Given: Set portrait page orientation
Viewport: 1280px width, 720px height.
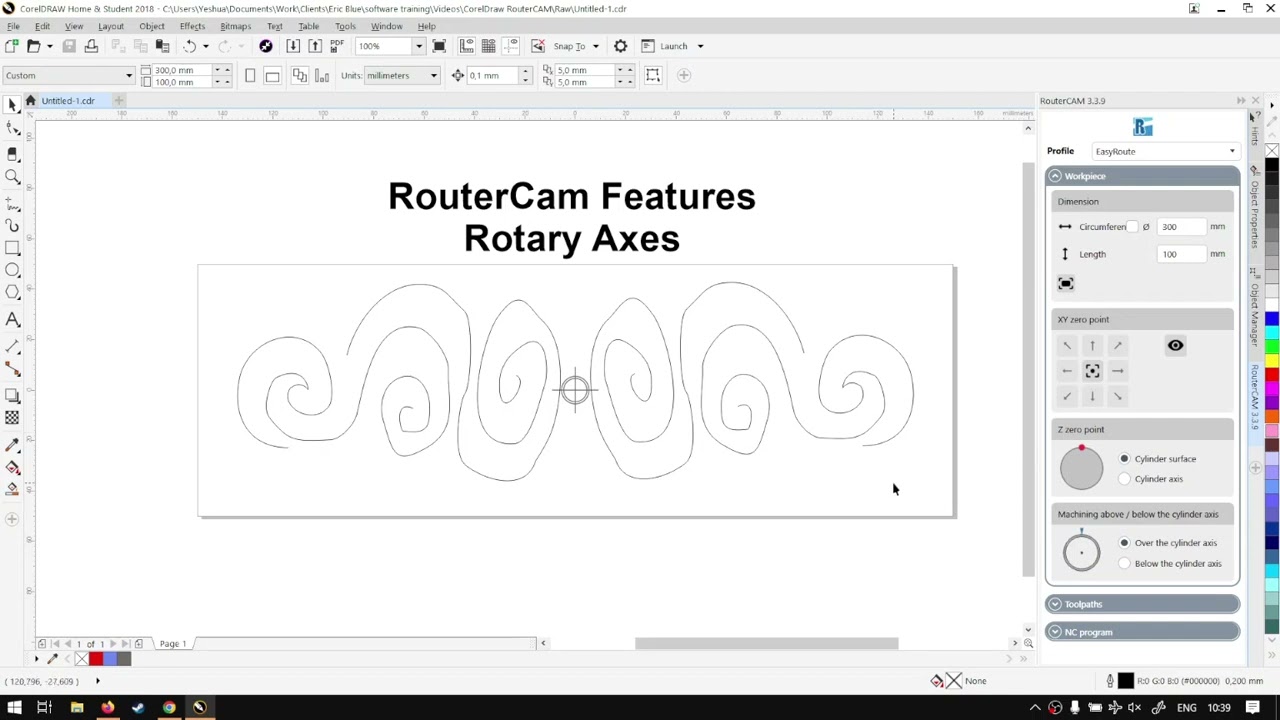Looking at the screenshot, I should tap(250, 75).
